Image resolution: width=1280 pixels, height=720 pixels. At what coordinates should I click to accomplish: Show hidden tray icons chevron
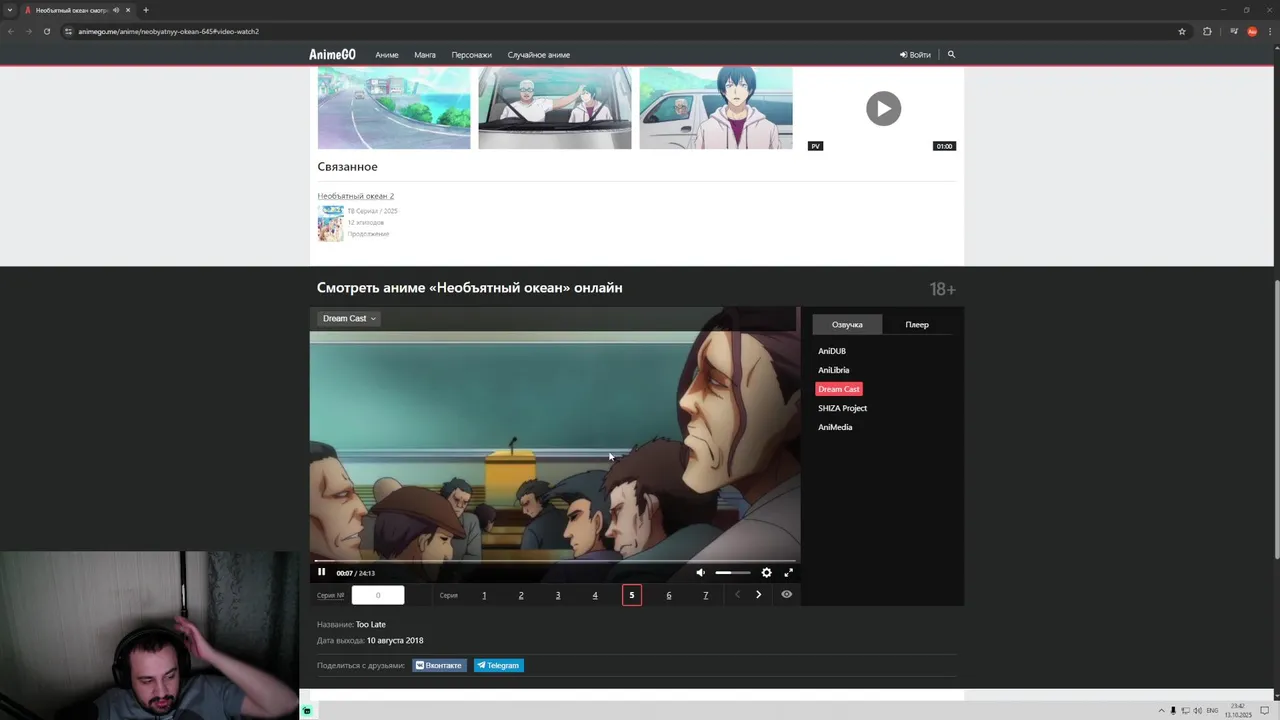[1161, 710]
